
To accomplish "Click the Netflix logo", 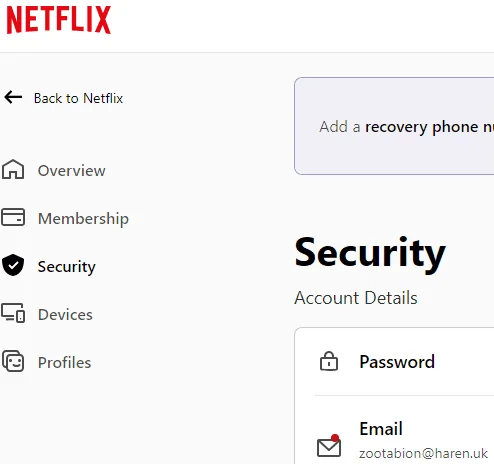I will [59, 19].
